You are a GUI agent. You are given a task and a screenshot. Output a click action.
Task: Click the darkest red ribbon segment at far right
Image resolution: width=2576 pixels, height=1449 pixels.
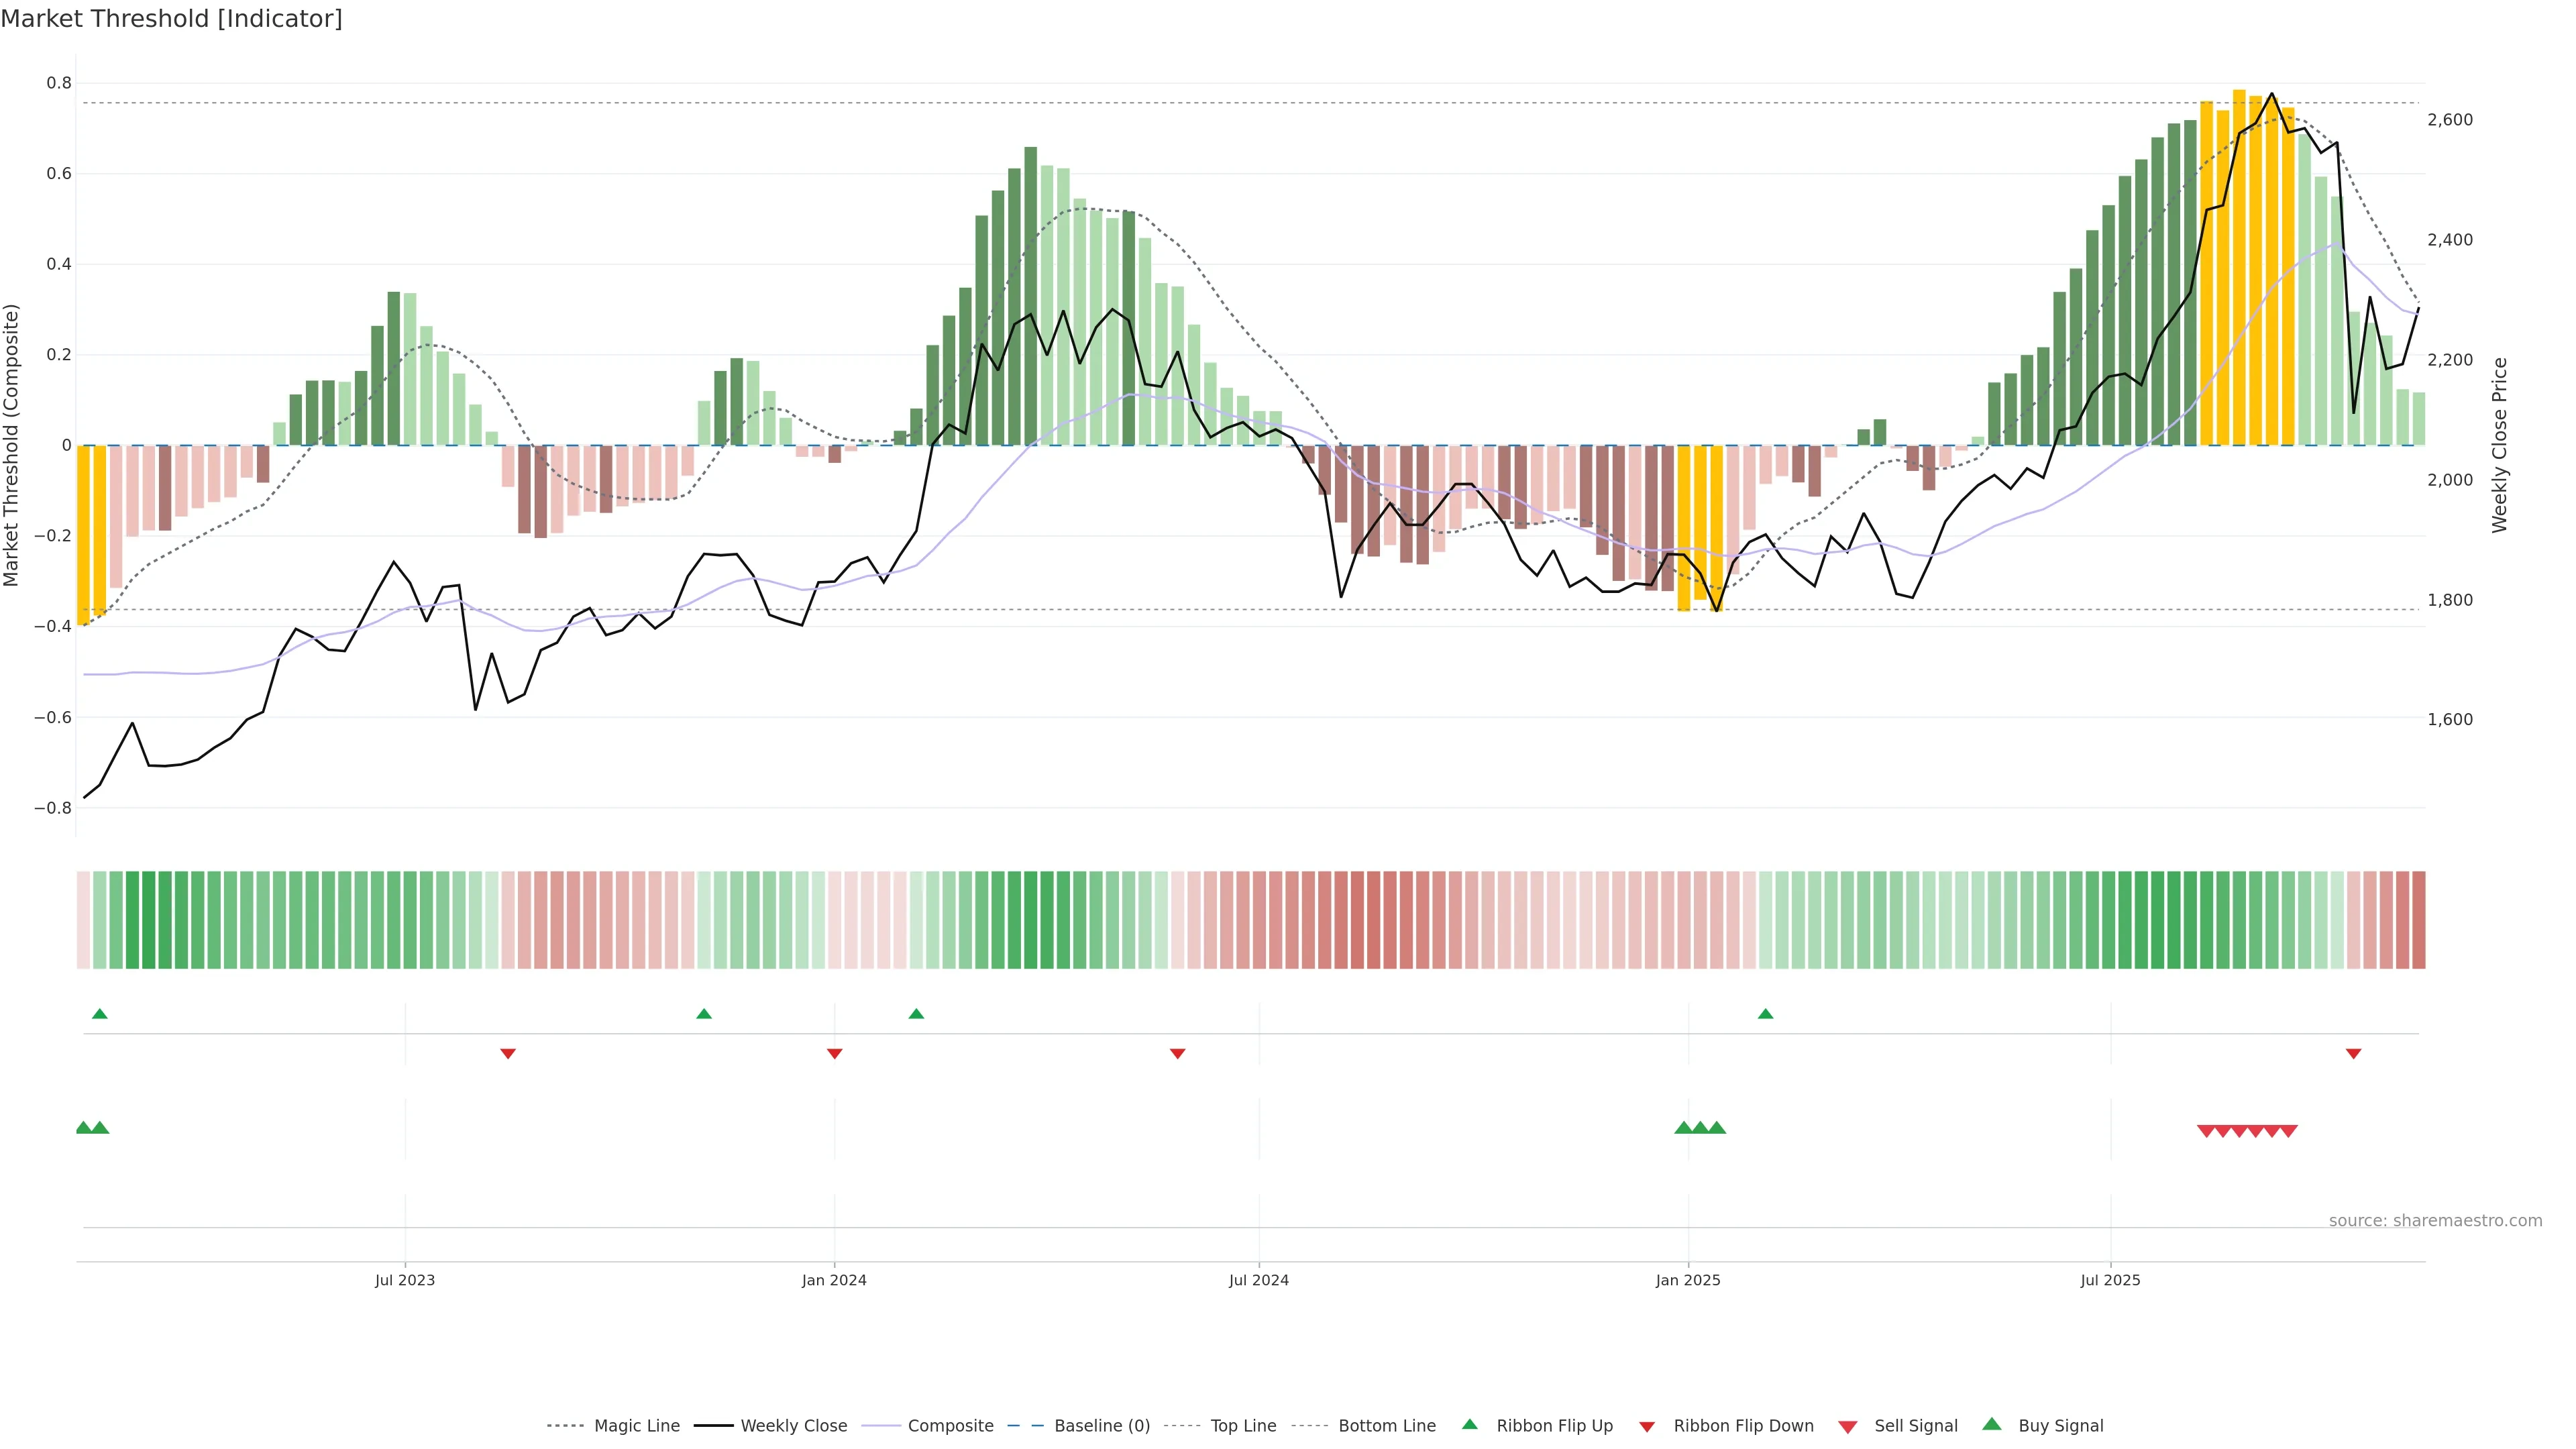[2418, 919]
